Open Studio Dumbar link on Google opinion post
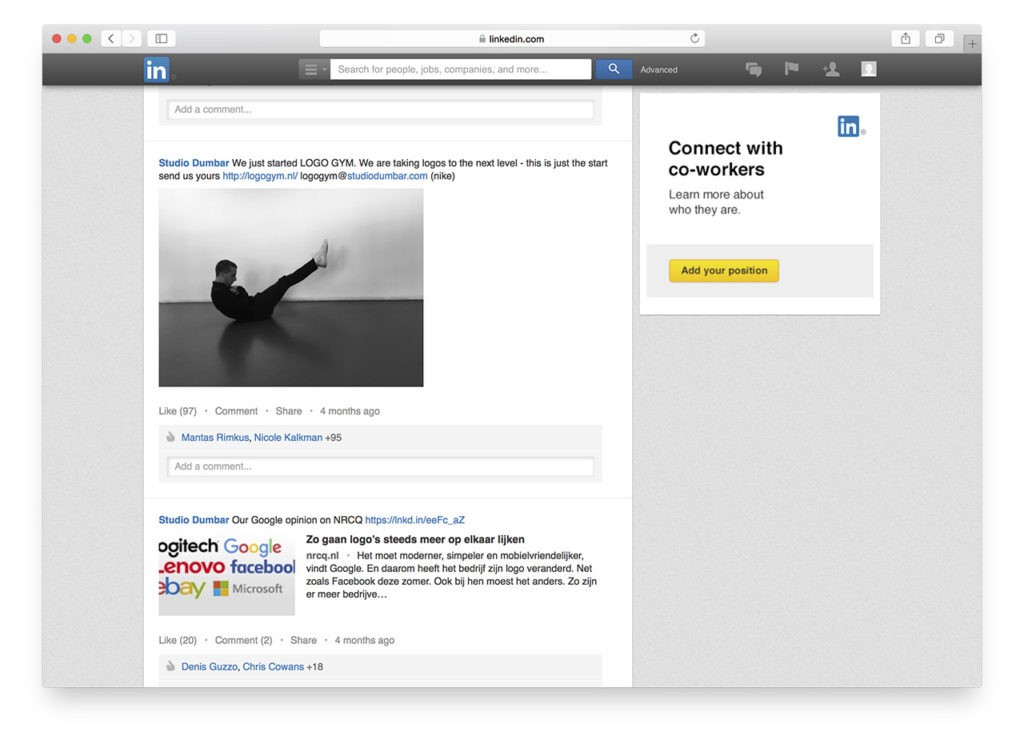This screenshot has height=748, width=1024. (x=193, y=520)
